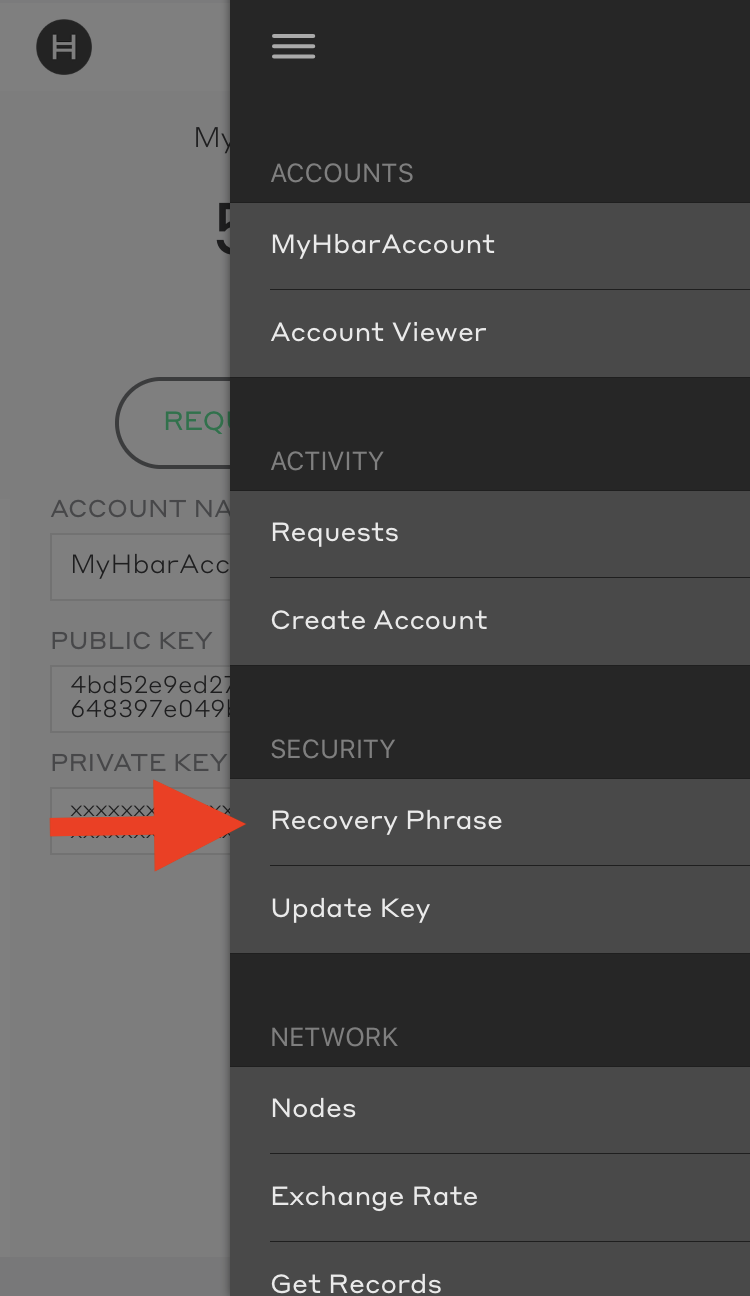750x1296 pixels.
Task: Open Nodes under Network
Action: (314, 1109)
